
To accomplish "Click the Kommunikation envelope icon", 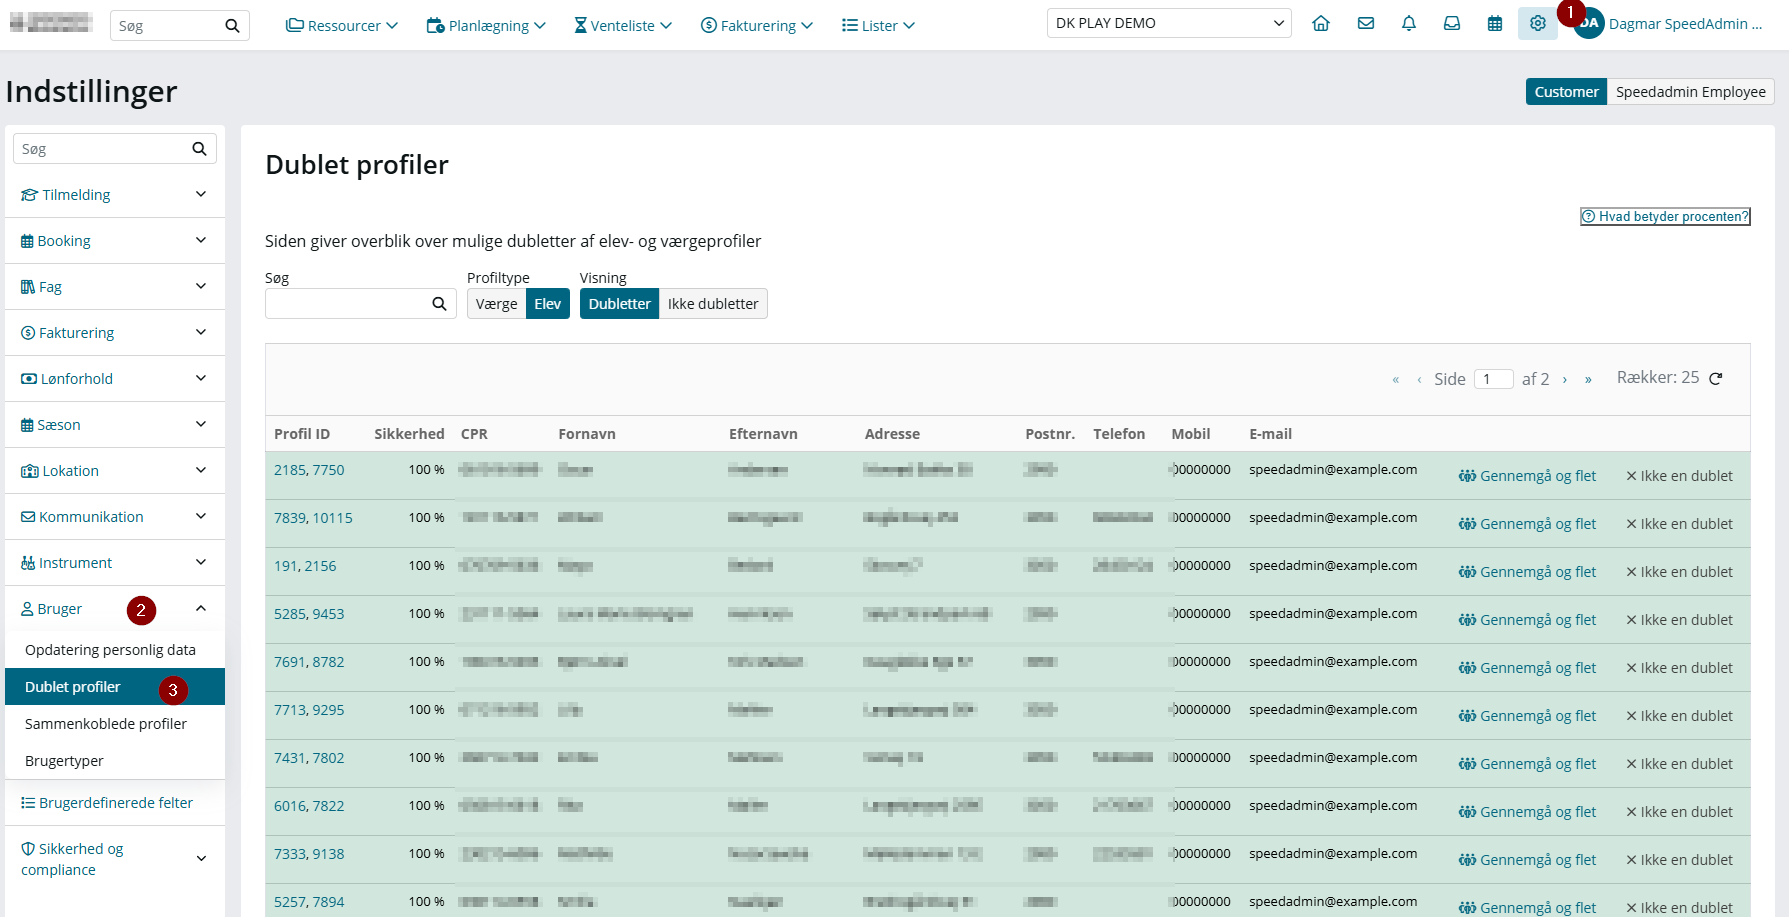I will click(x=28, y=517).
